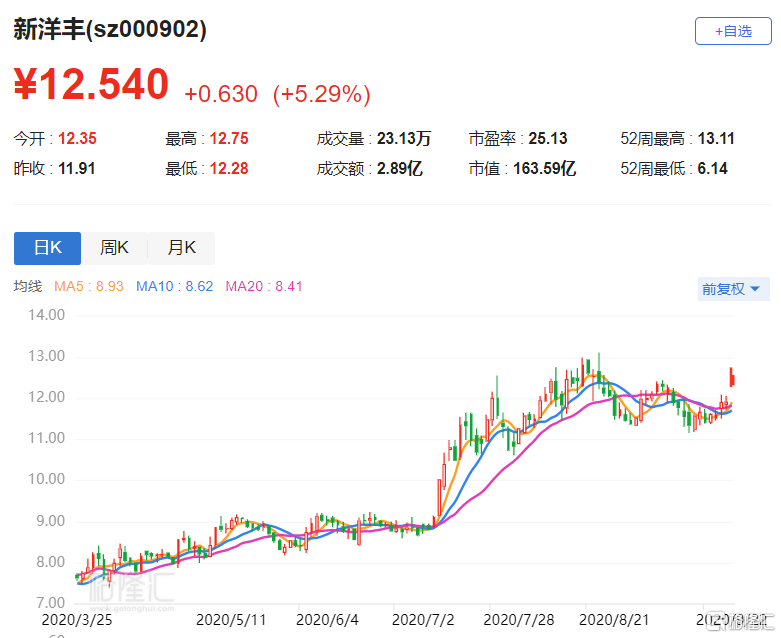Click the MA20 : 8.41 indicator label

[264, 286]
